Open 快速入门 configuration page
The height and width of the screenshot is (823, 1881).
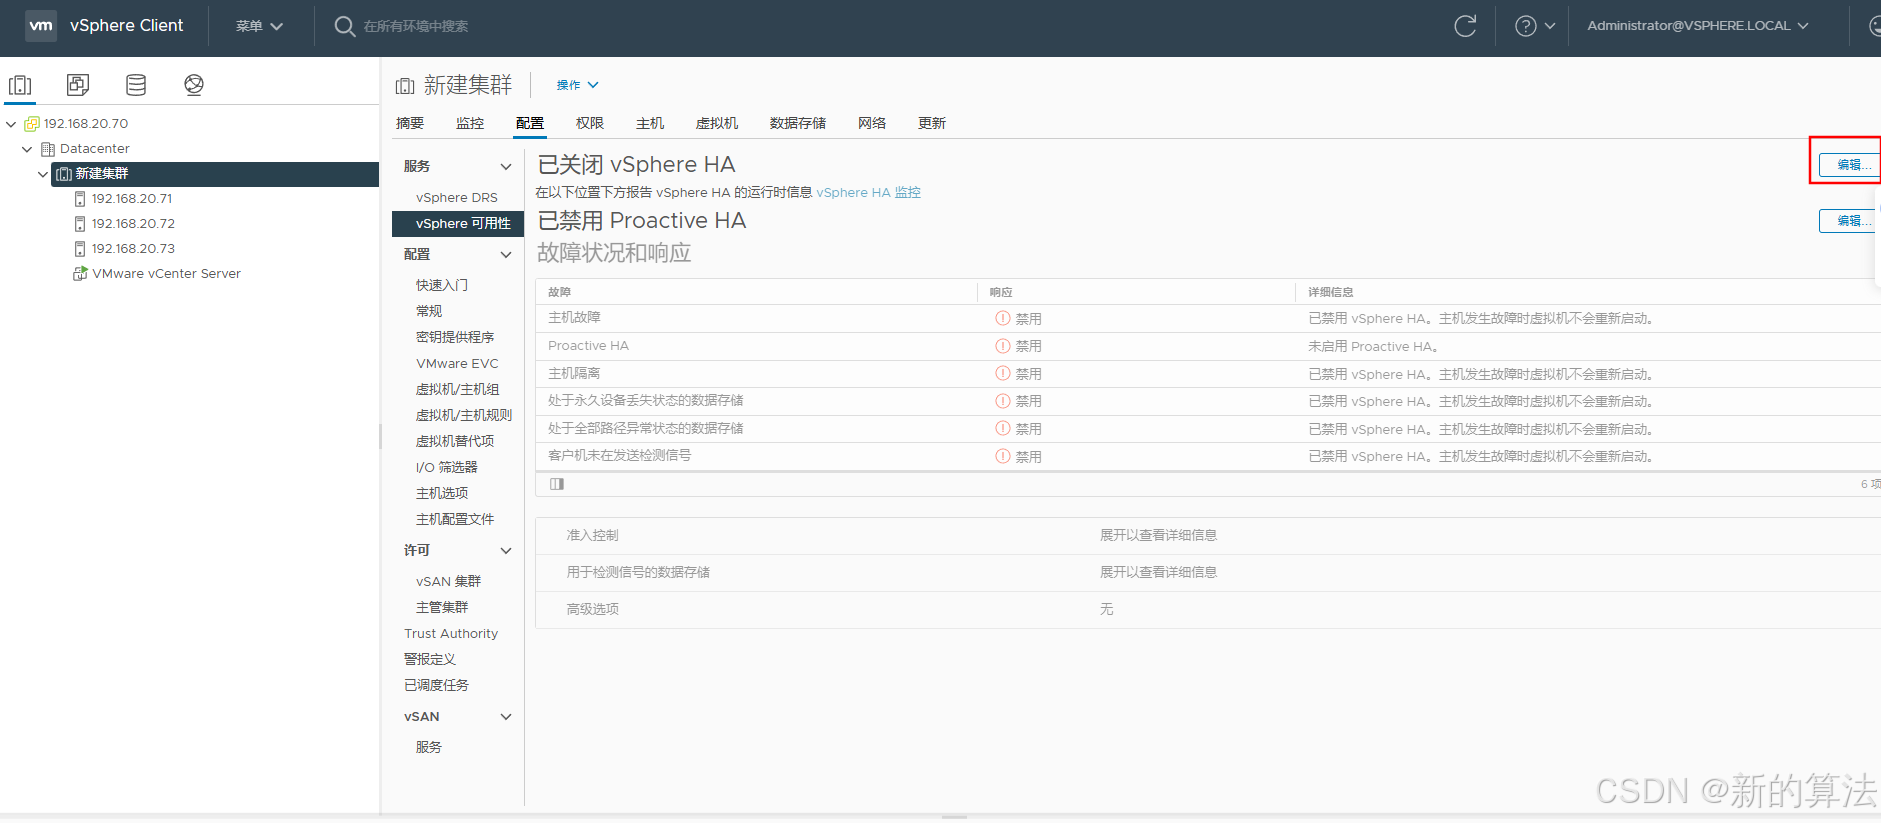pos(442,285)
